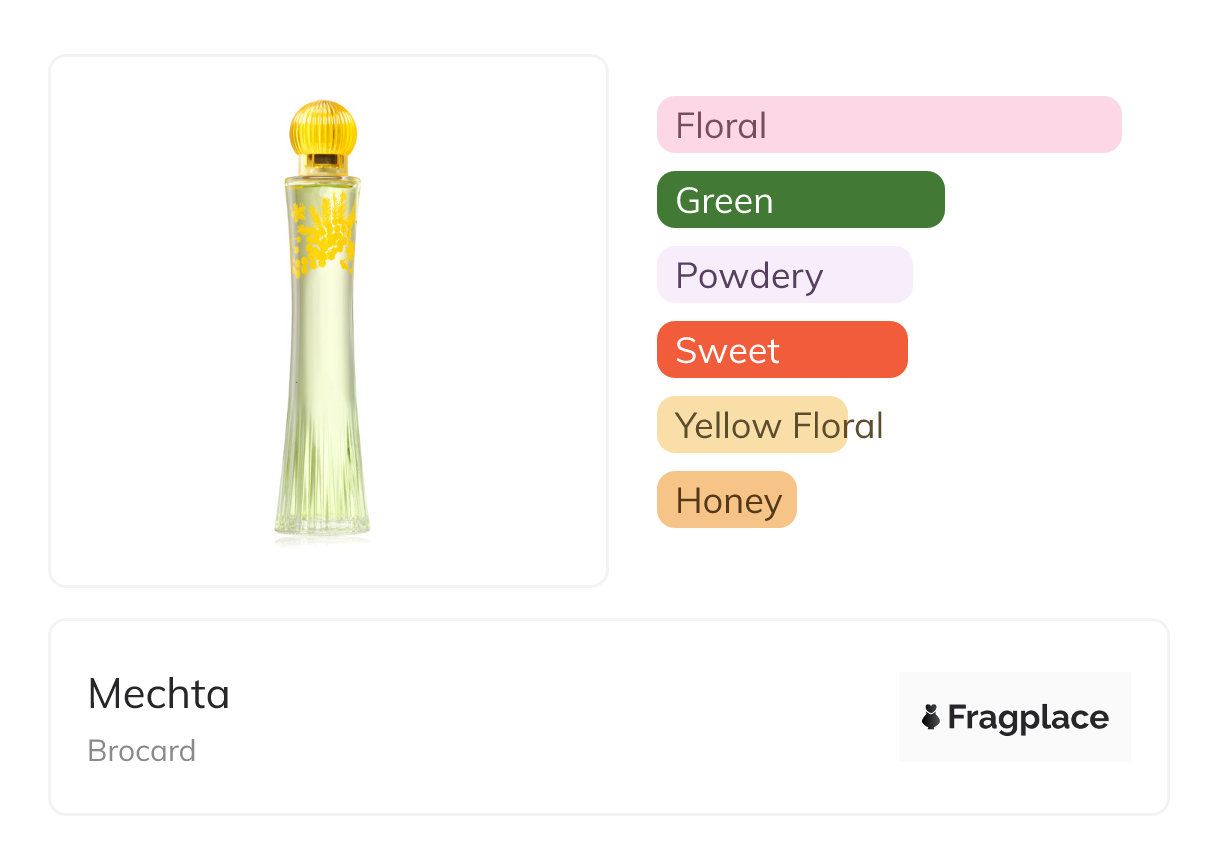Click the golden ribbed bottle cap

tap(323, 127)
